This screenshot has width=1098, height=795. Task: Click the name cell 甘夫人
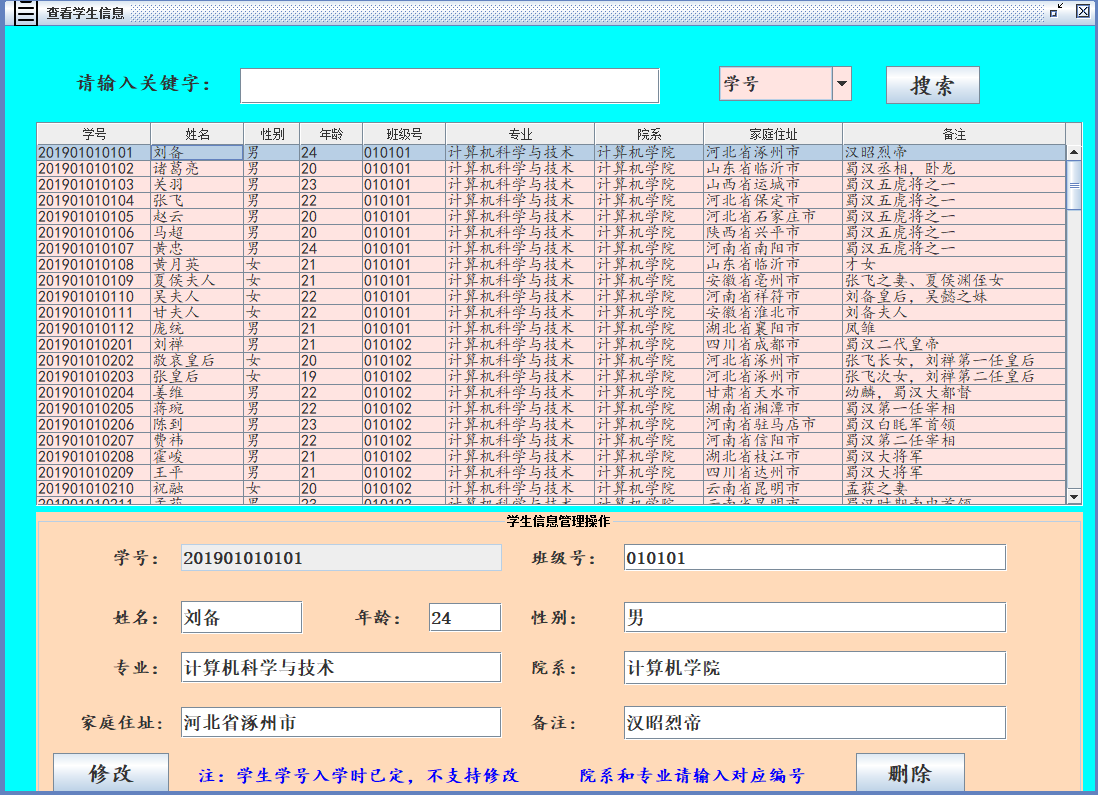197,313
